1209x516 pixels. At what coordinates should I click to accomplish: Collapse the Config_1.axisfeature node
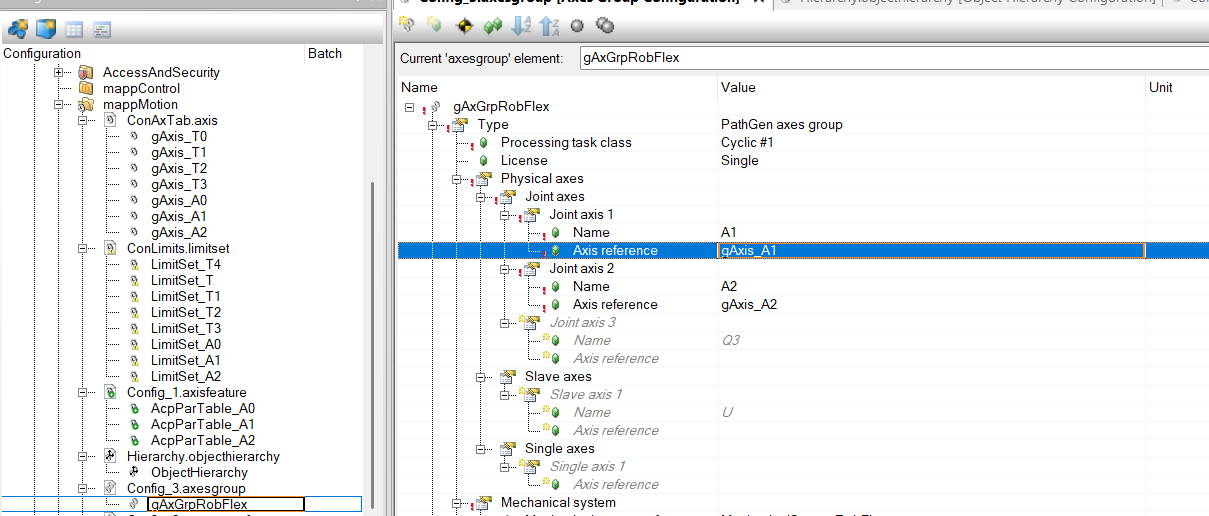coord(83,392)
